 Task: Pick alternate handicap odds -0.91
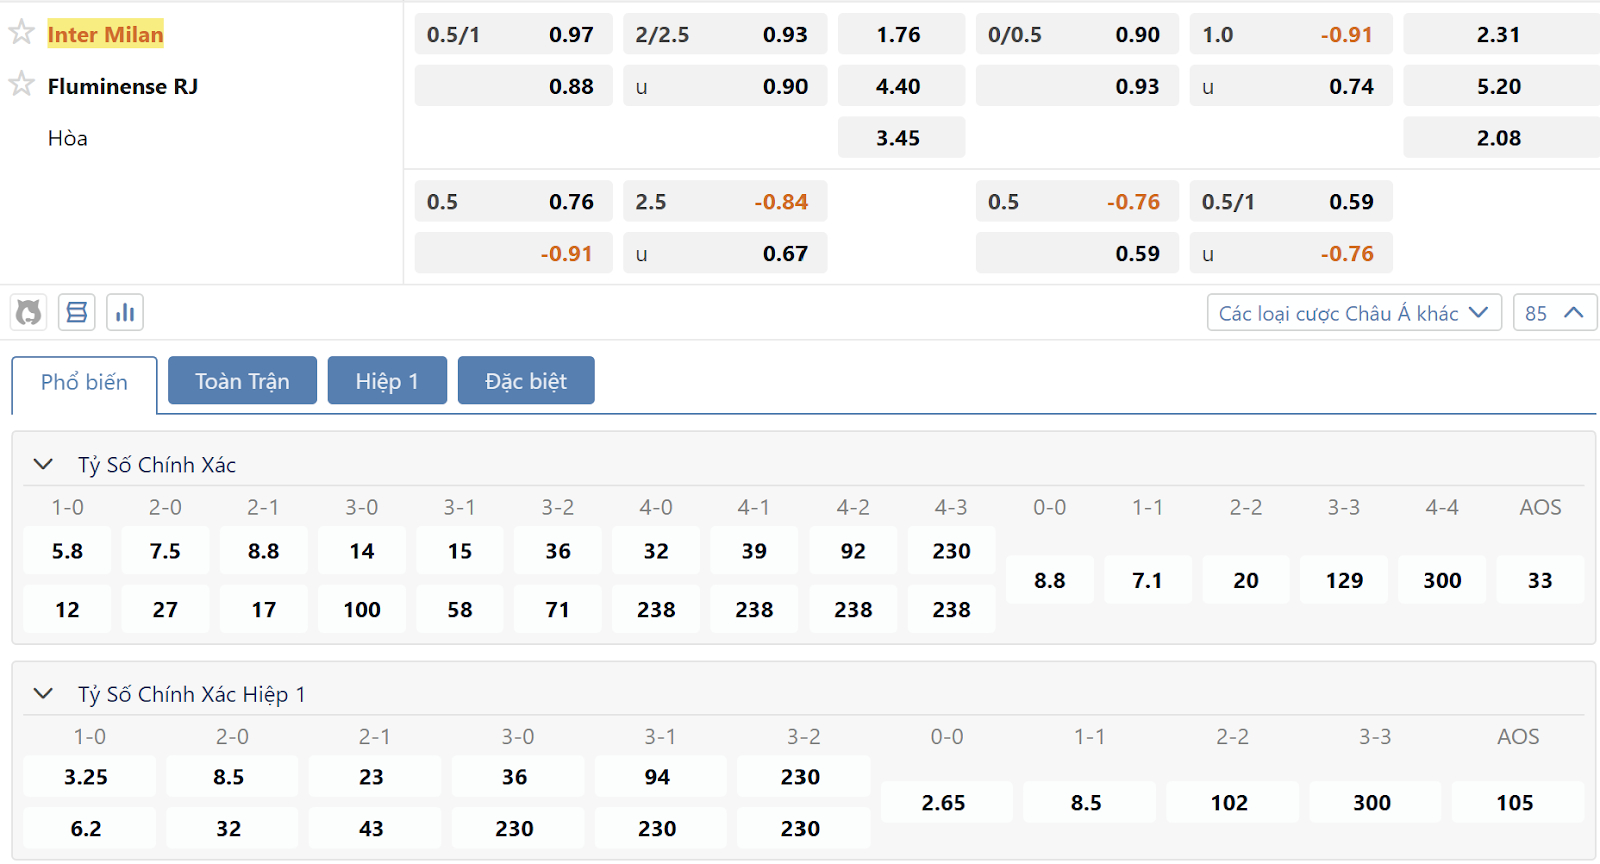(513, 253)
